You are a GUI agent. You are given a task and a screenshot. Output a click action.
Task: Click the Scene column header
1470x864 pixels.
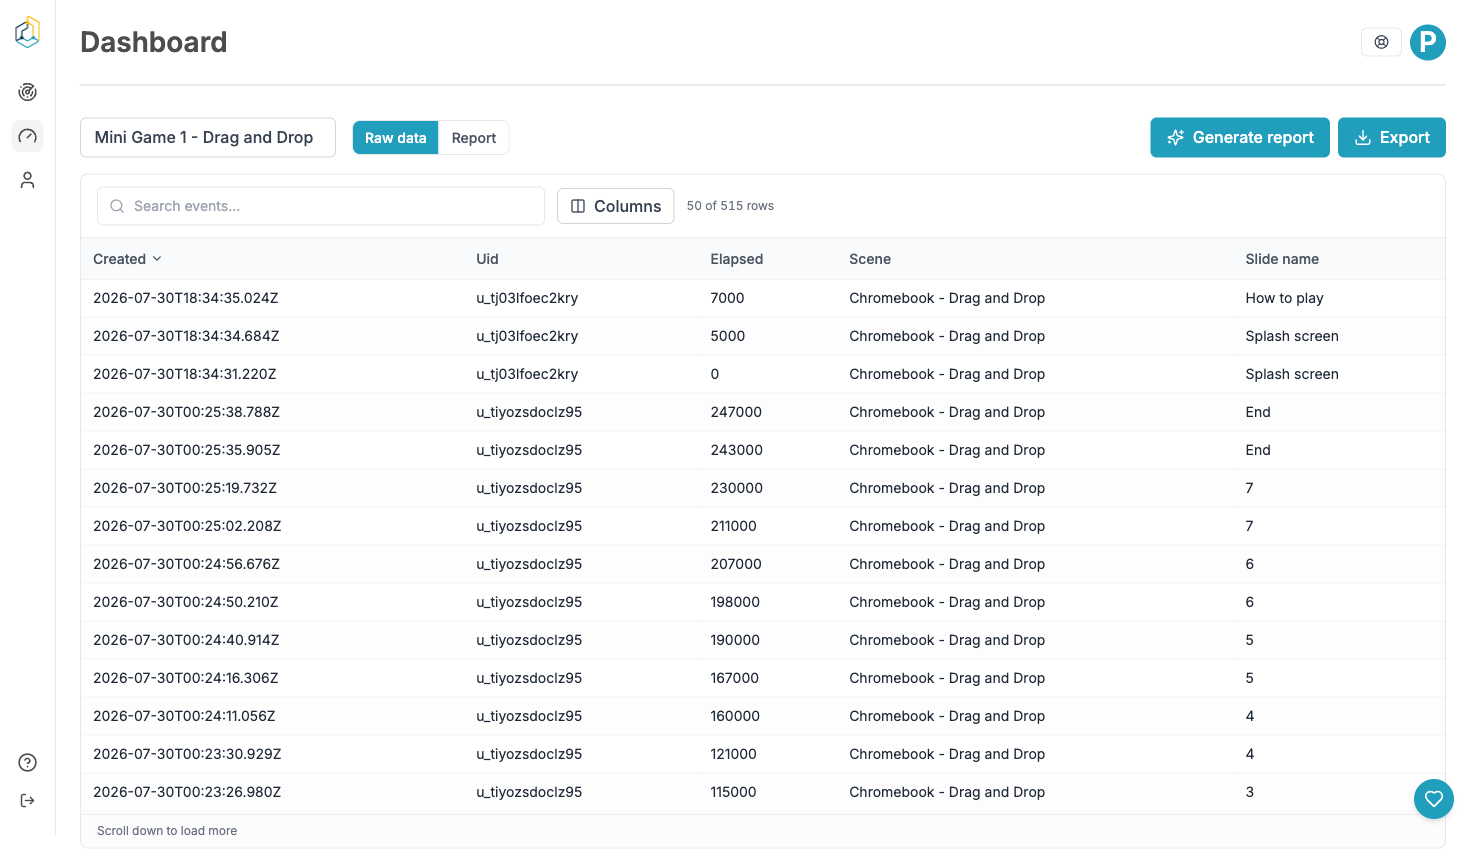click(x=870, y=259)
